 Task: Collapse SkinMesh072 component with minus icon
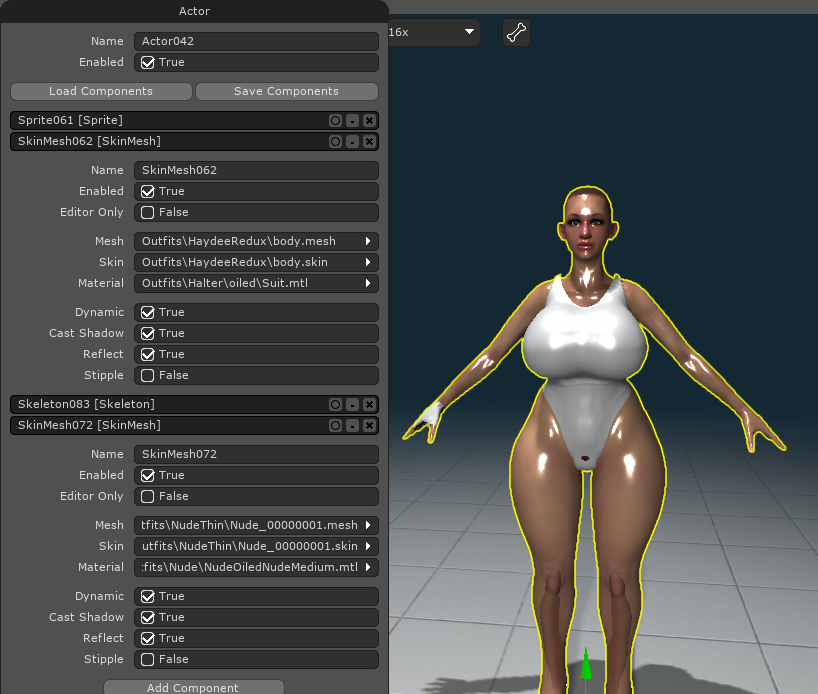tap(353, 425)
